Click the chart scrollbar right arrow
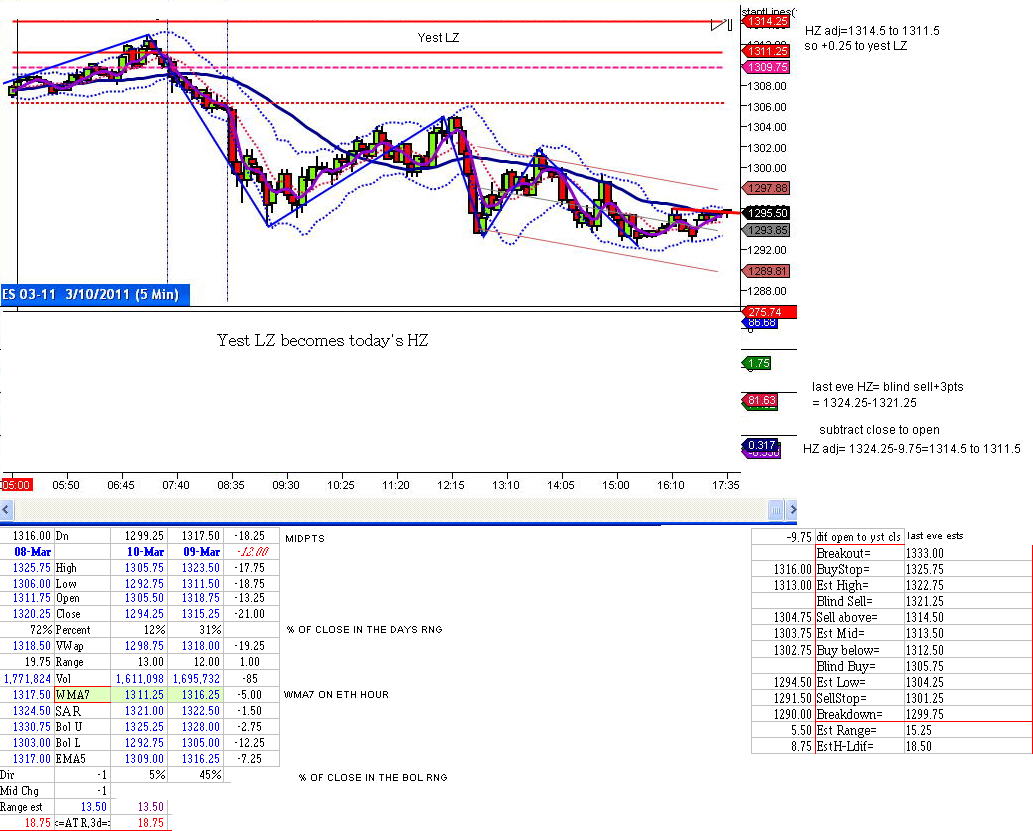The height and width of the screenshot is (831, 1033). [x=792, y=509]
